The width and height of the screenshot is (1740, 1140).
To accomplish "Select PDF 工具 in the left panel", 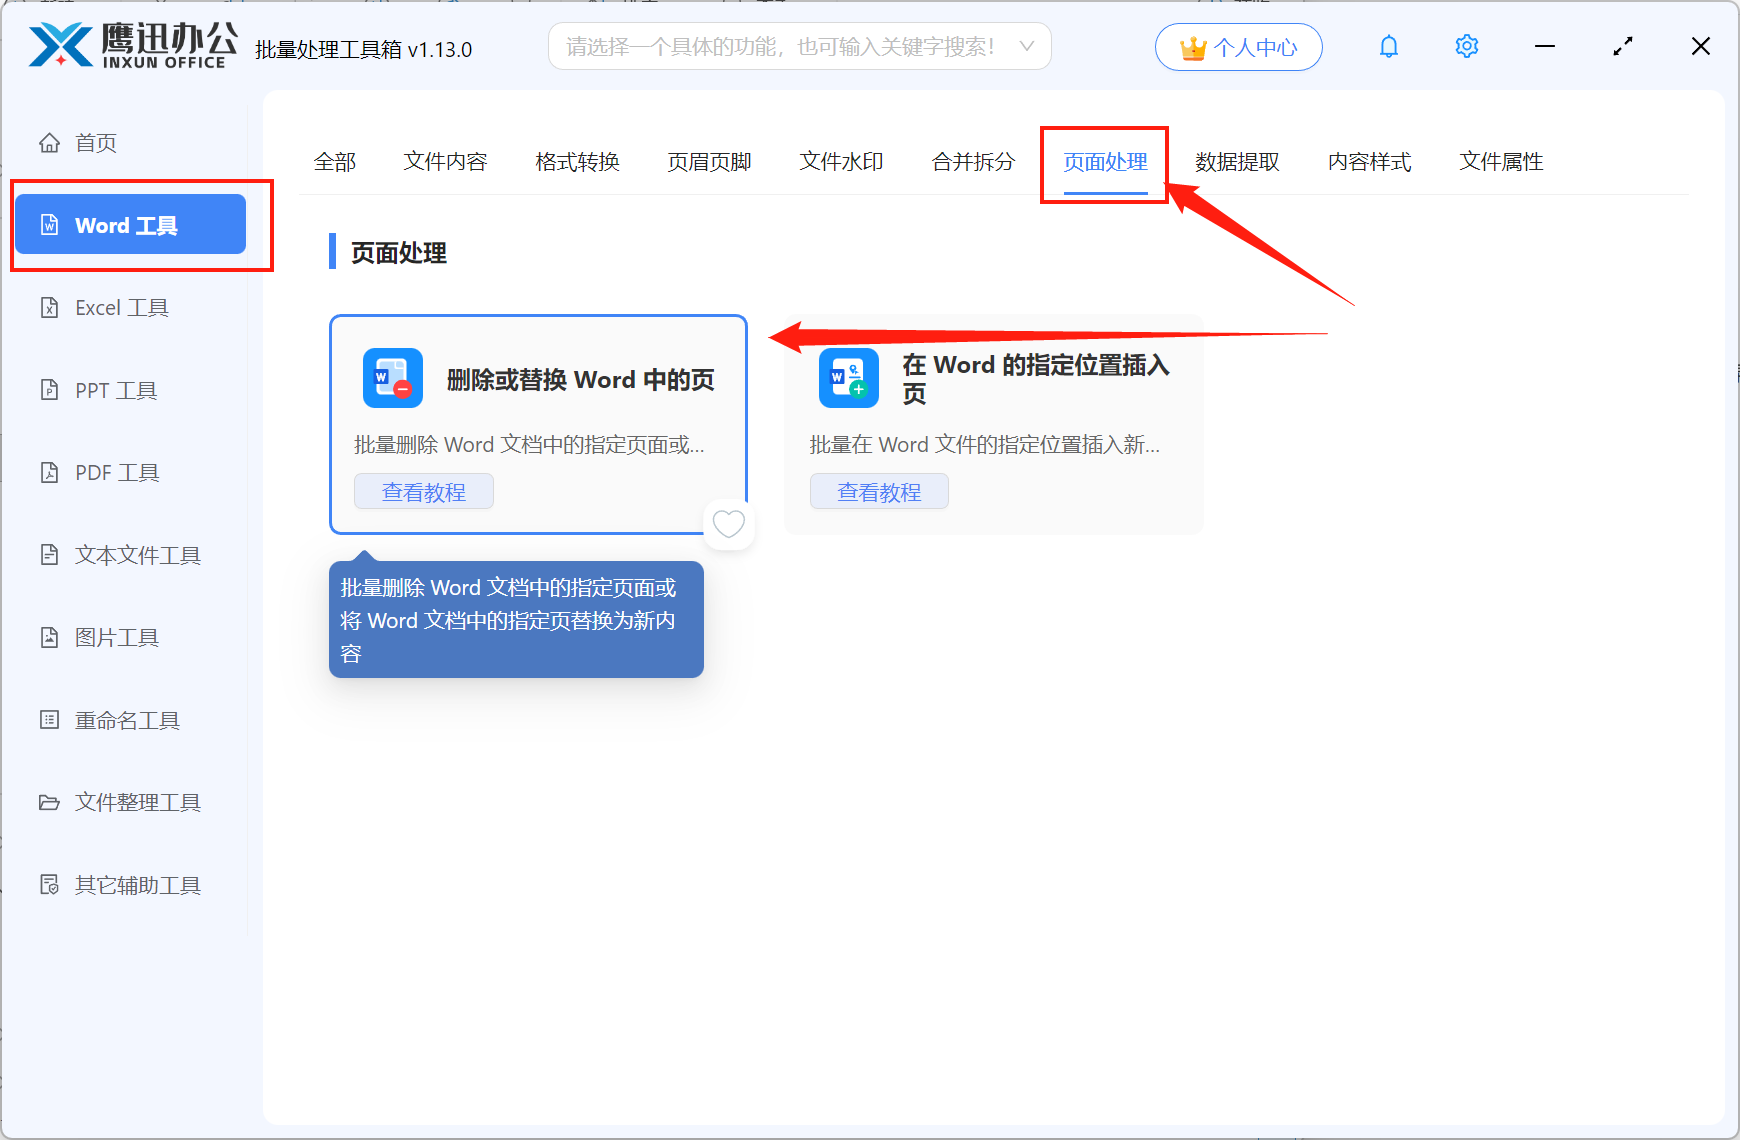I will tap(116, 472).
